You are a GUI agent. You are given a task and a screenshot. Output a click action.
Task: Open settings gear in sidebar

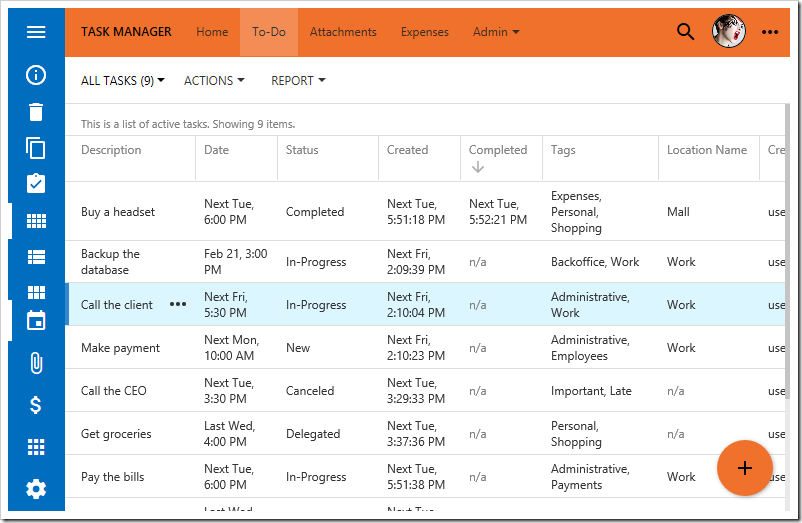tap(36, 489)
